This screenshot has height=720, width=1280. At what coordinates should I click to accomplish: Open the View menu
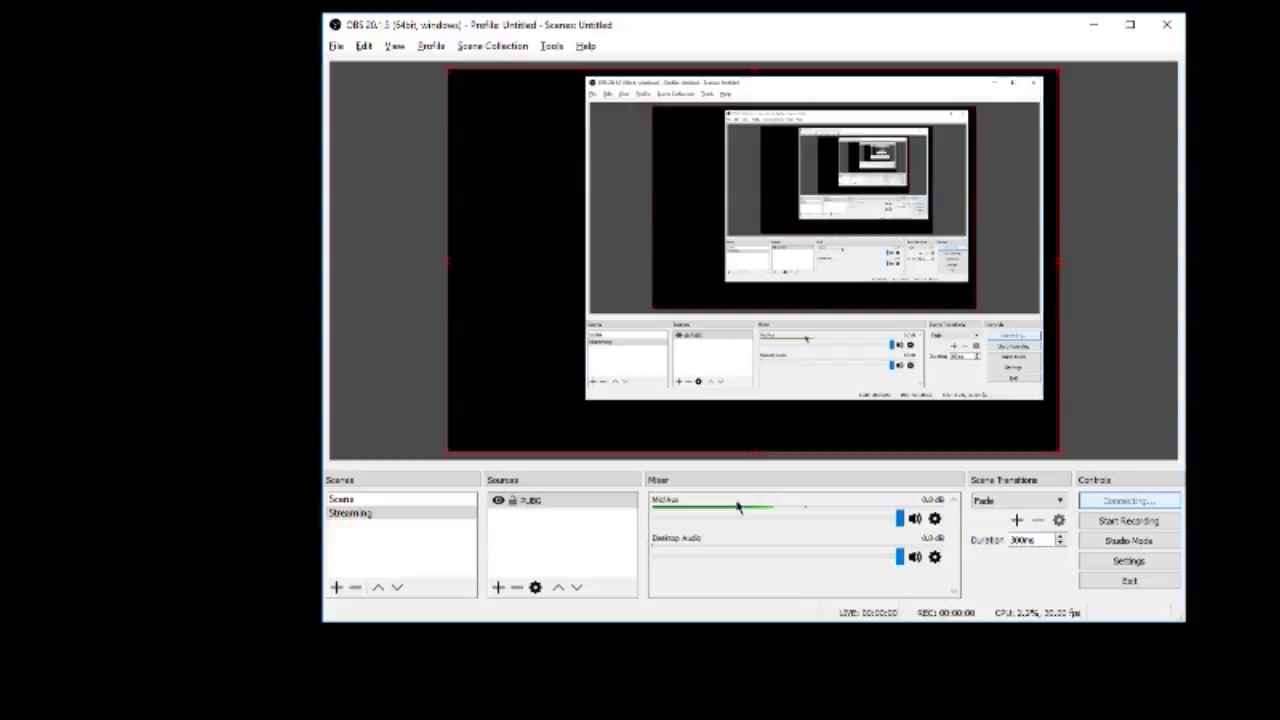click(x=395, y=46)
